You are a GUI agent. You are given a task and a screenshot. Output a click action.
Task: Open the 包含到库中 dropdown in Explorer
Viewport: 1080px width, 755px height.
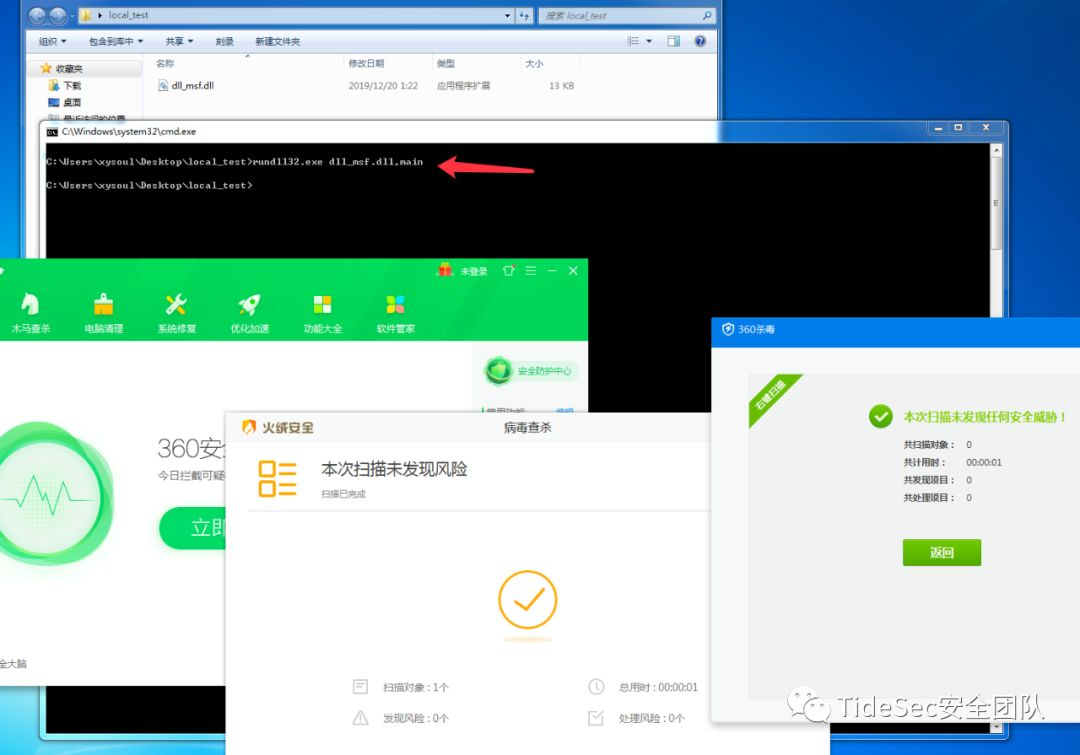click(x=116, y=41)
